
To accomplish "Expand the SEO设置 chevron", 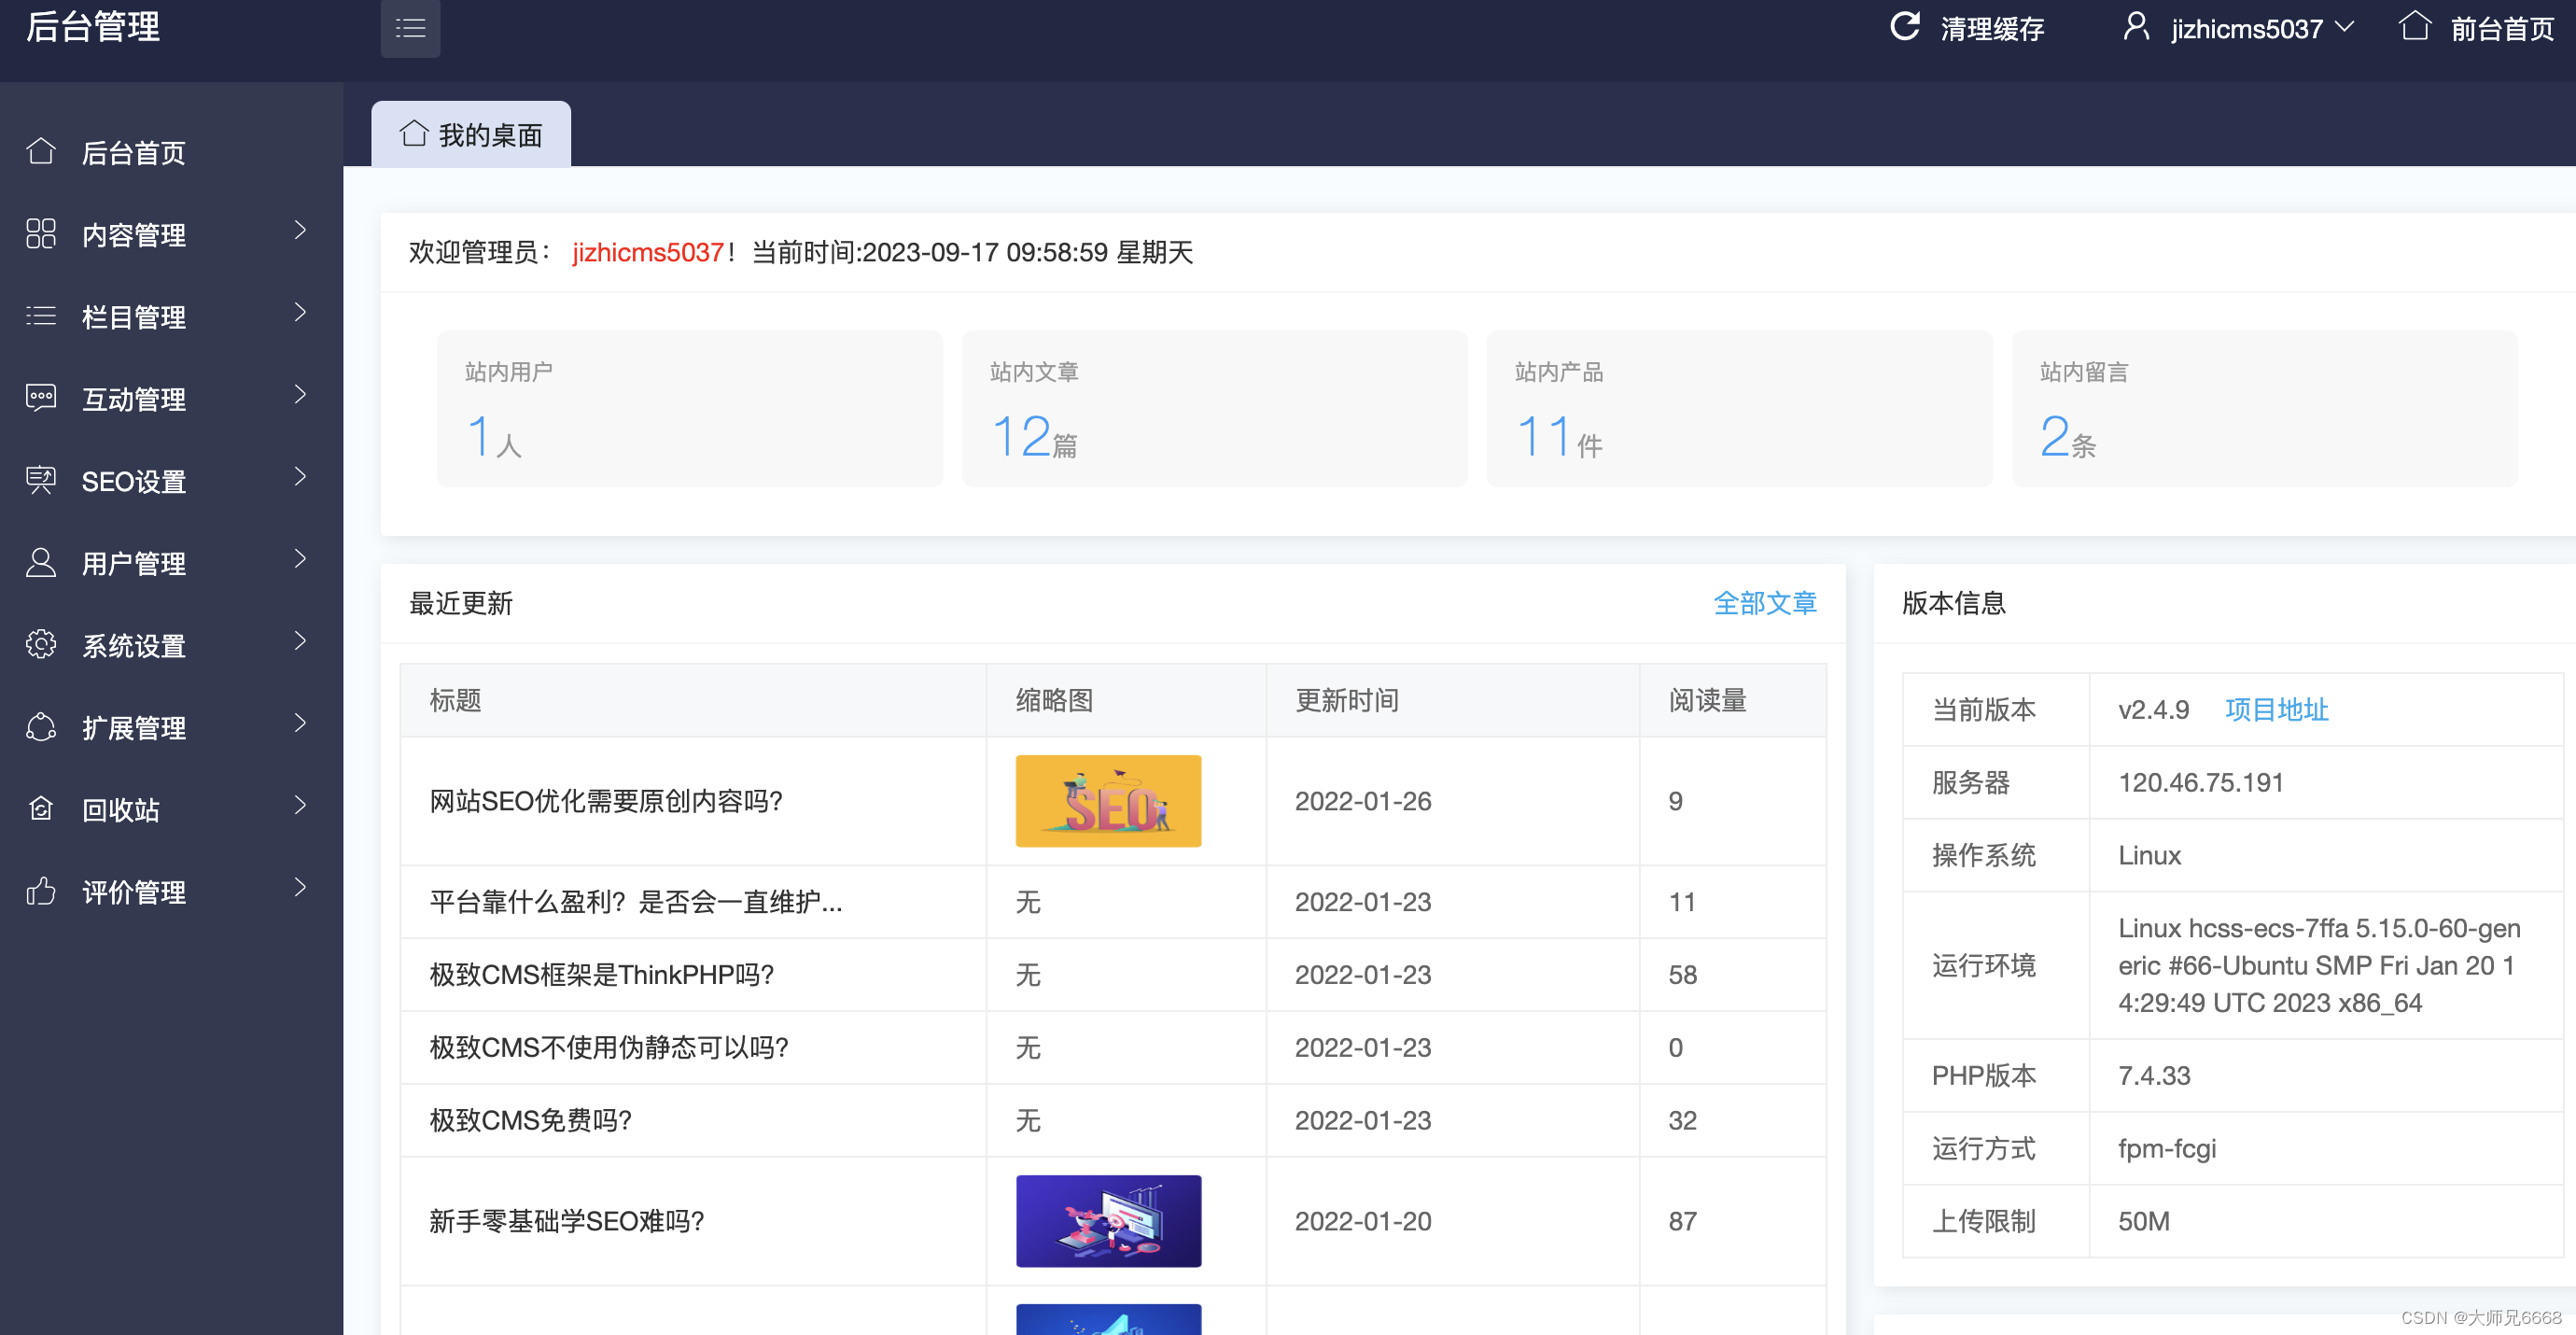I will (300, 477).
